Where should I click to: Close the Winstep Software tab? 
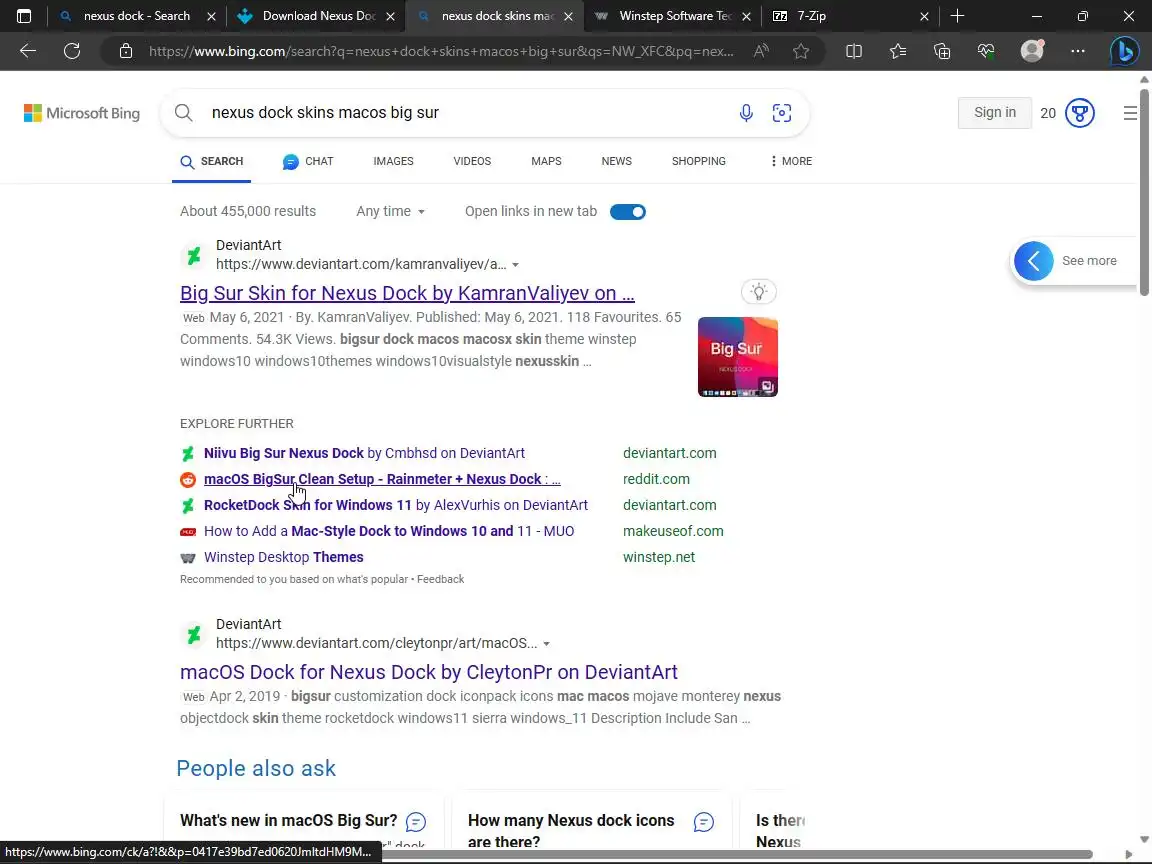tap(746, 16)
